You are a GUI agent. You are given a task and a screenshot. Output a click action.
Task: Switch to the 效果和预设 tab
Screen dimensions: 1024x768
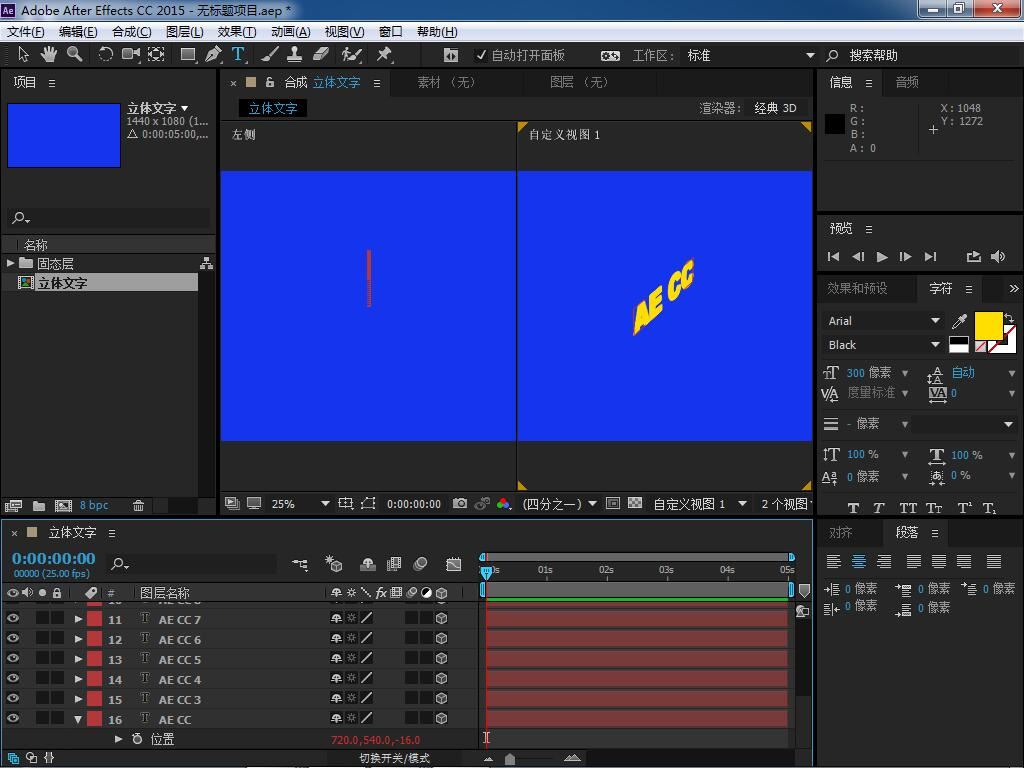[857, 288]
